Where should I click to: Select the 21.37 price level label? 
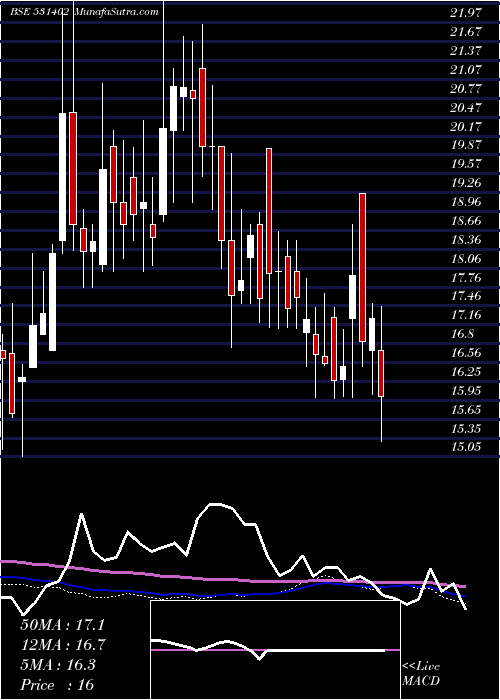466,51
